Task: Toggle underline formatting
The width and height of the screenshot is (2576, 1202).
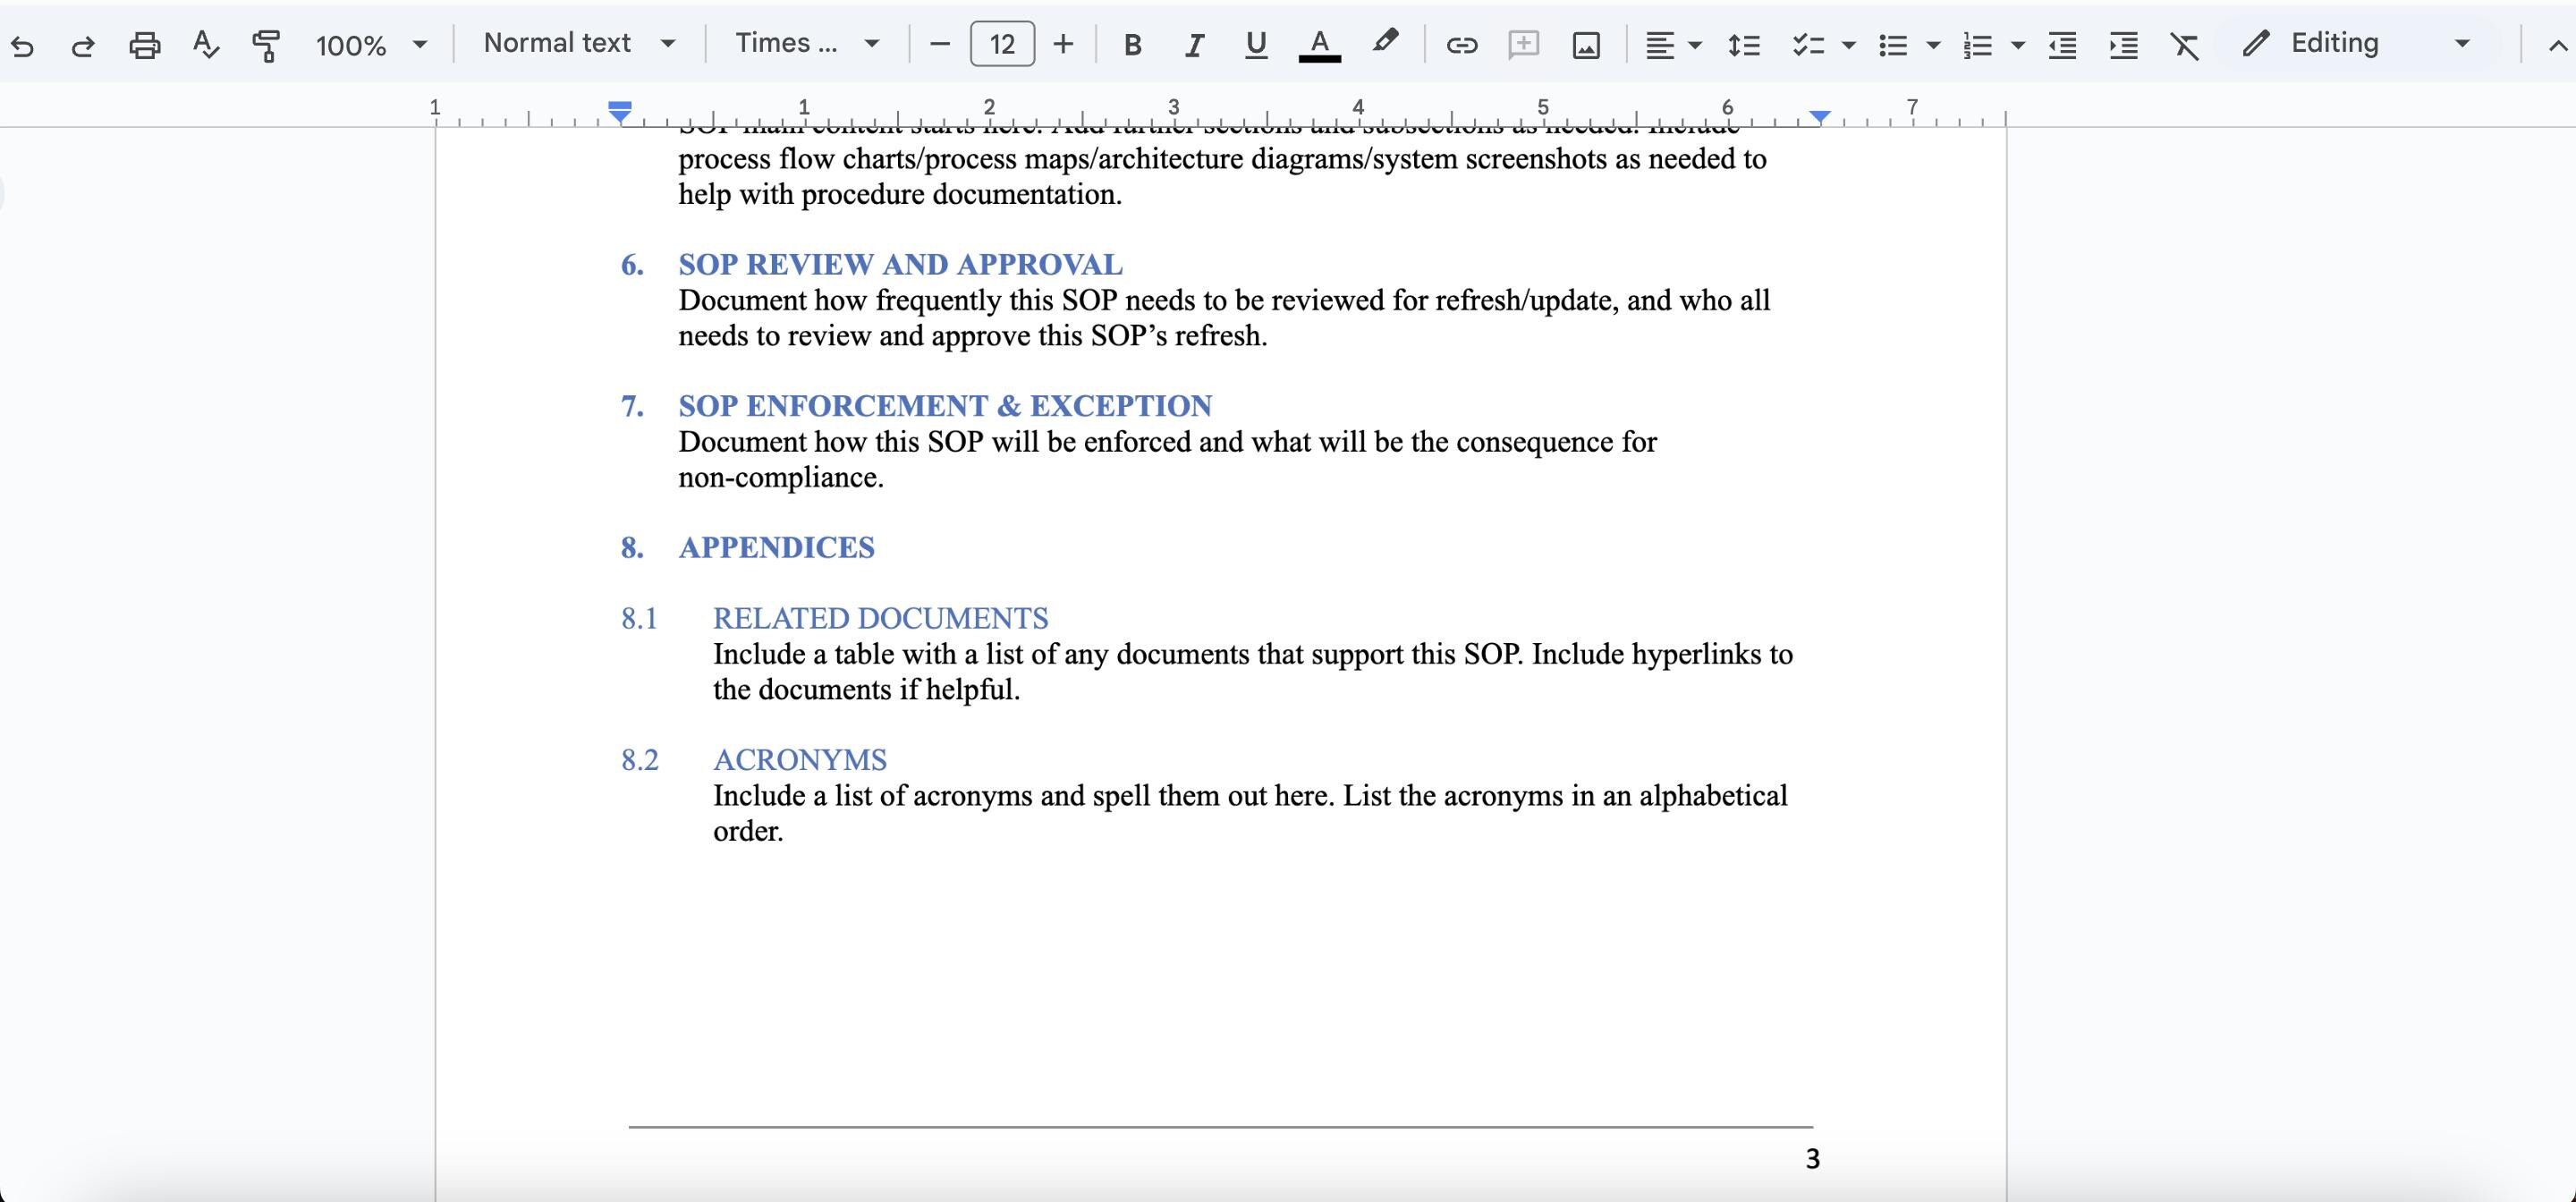Action: (x=1256, y=44)
